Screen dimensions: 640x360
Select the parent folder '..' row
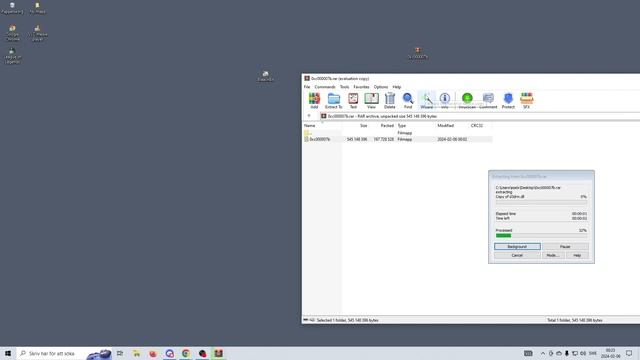(398, 133)
